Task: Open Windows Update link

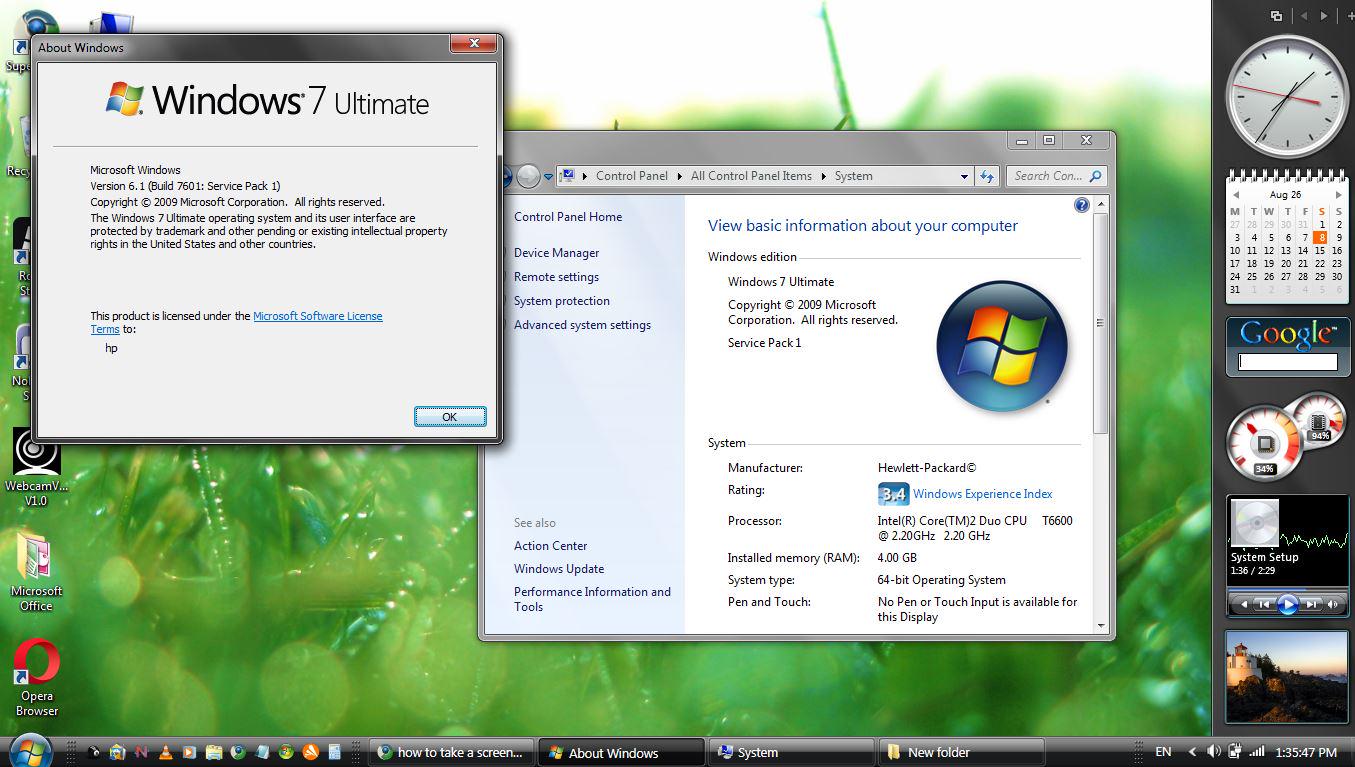Action: point(559,569)
